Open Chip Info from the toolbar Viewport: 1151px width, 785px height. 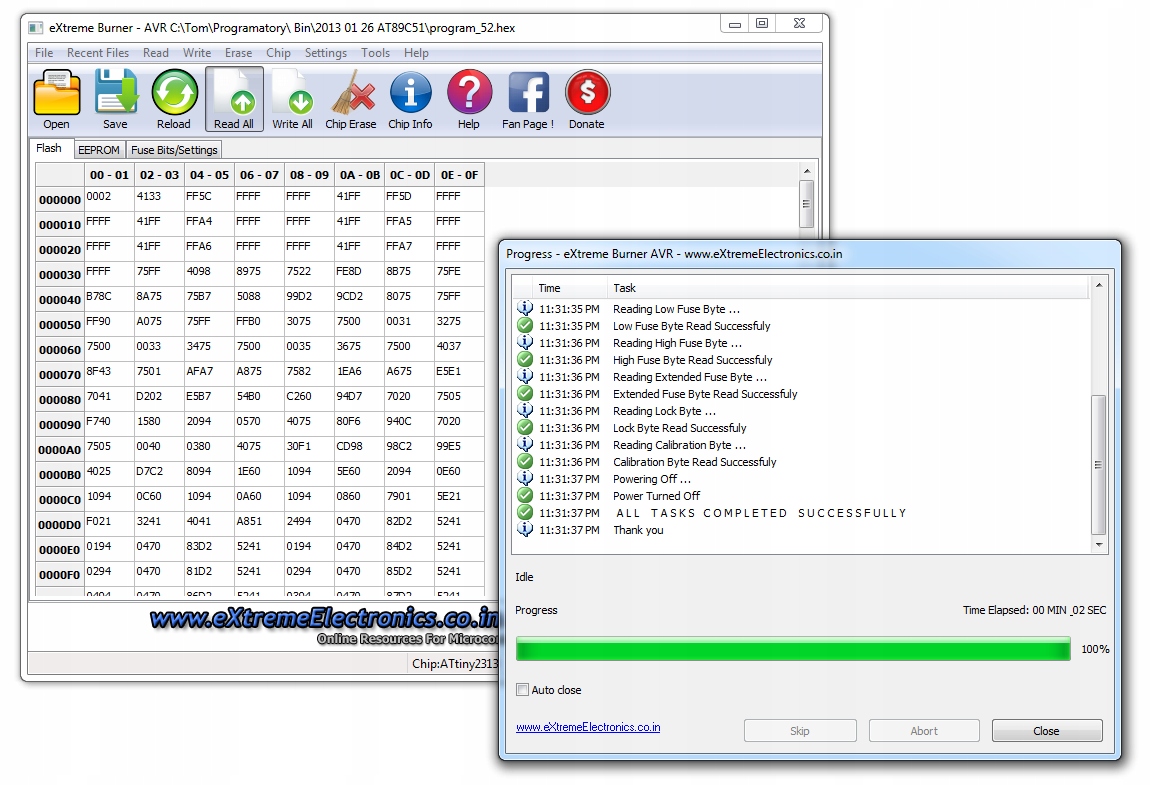(410, 96)
